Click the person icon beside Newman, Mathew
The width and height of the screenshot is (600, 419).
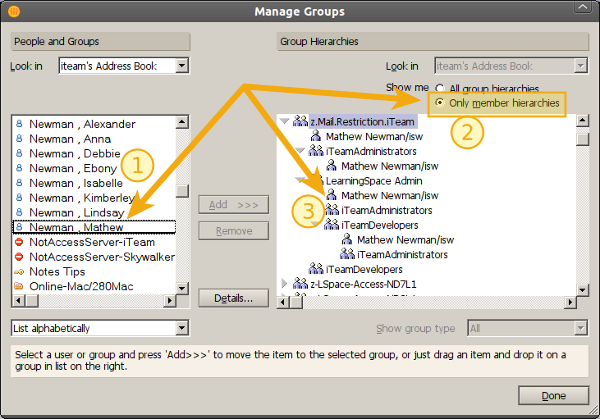19,227
